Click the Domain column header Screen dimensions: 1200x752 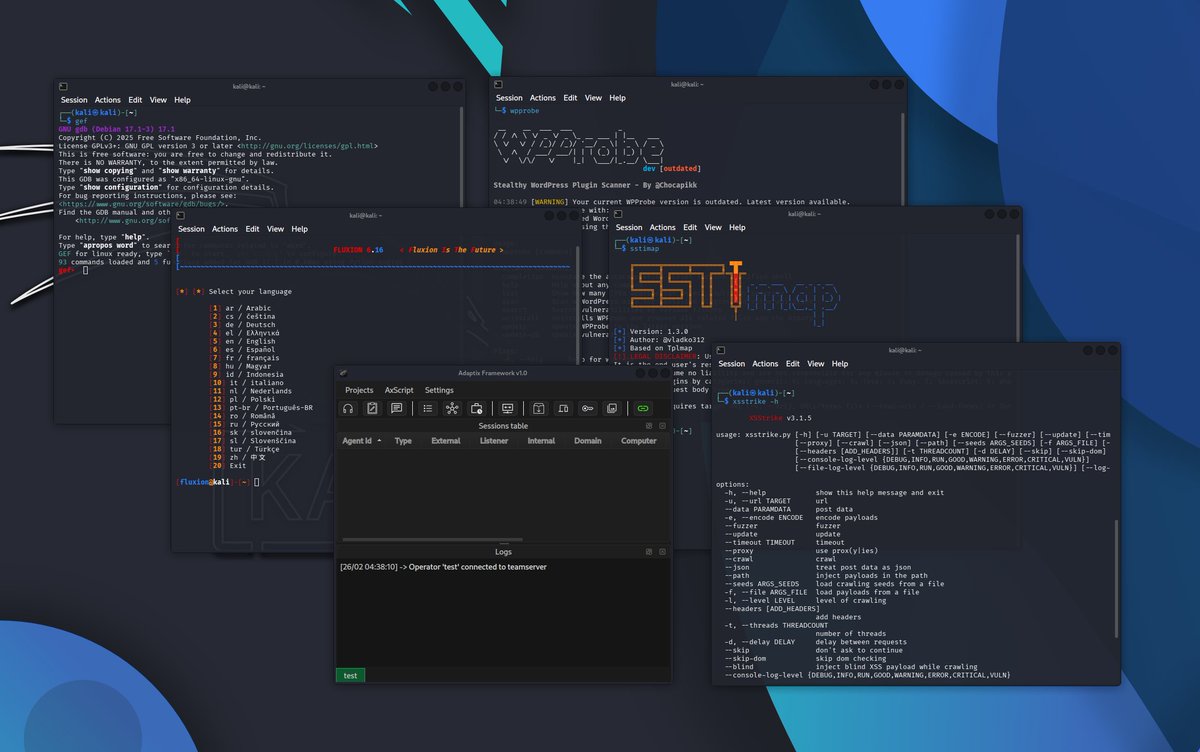coord(588,441)
